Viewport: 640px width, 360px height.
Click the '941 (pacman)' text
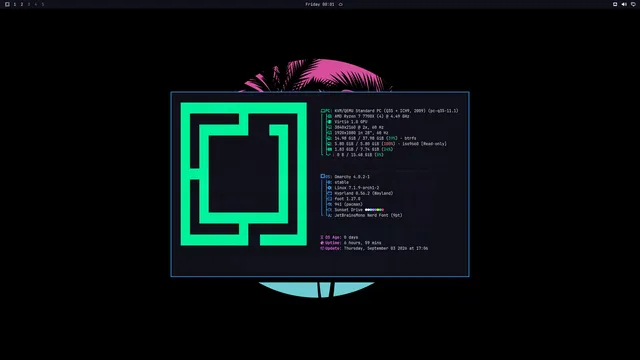tap(349, 204)
